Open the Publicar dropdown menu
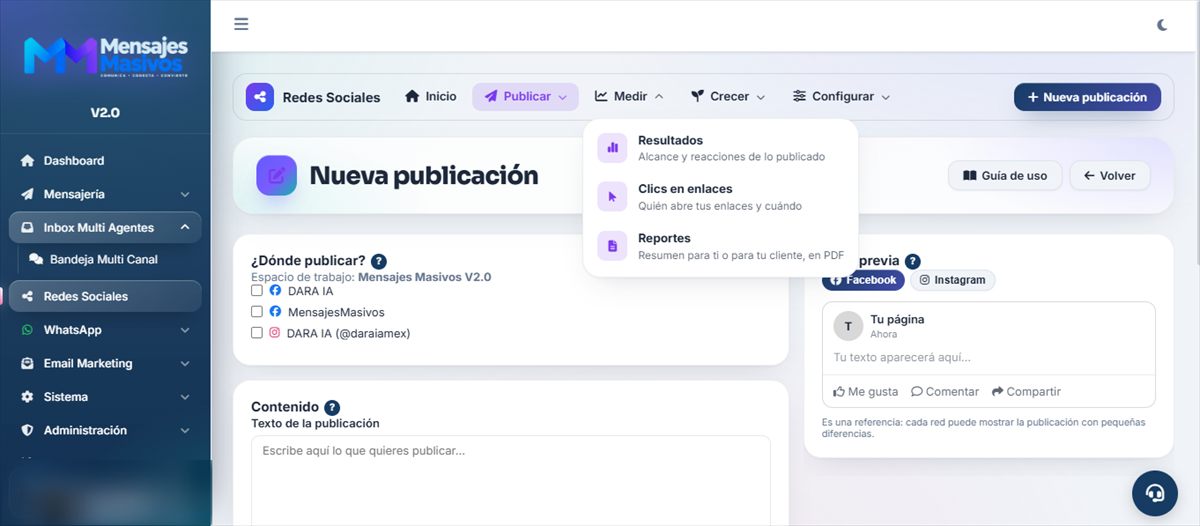Viewport: 1200px width, 526px height. (525, 97)
